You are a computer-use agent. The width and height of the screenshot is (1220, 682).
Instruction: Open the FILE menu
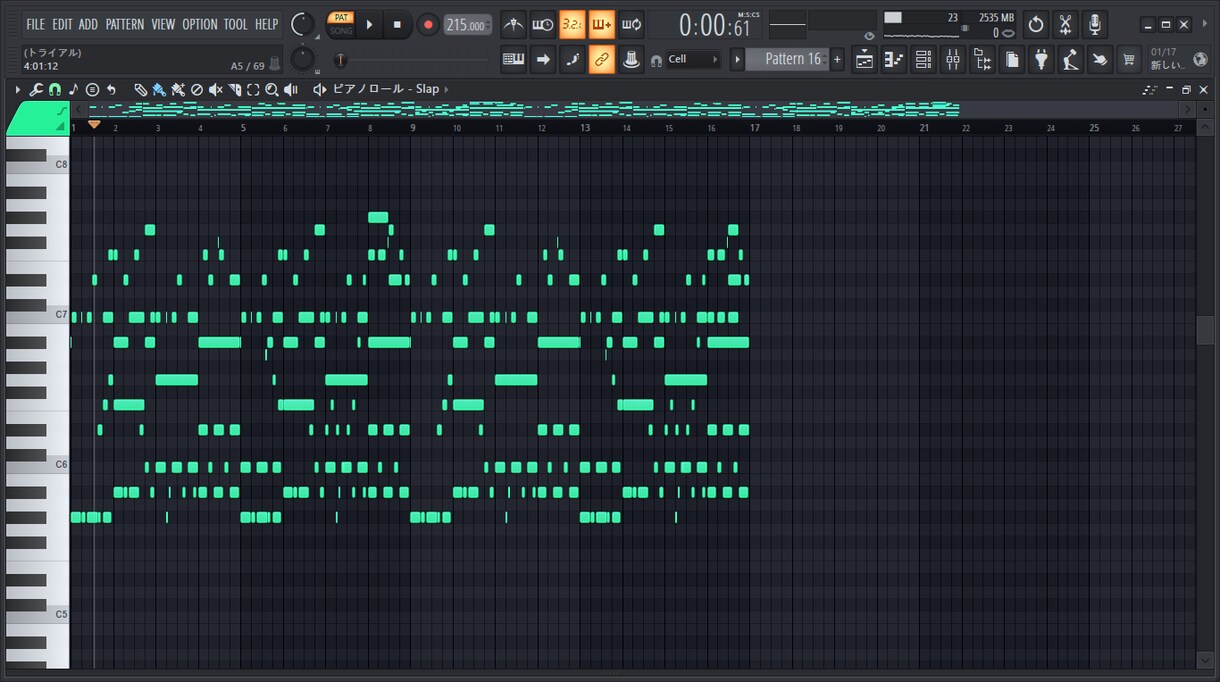click(35, 24)
